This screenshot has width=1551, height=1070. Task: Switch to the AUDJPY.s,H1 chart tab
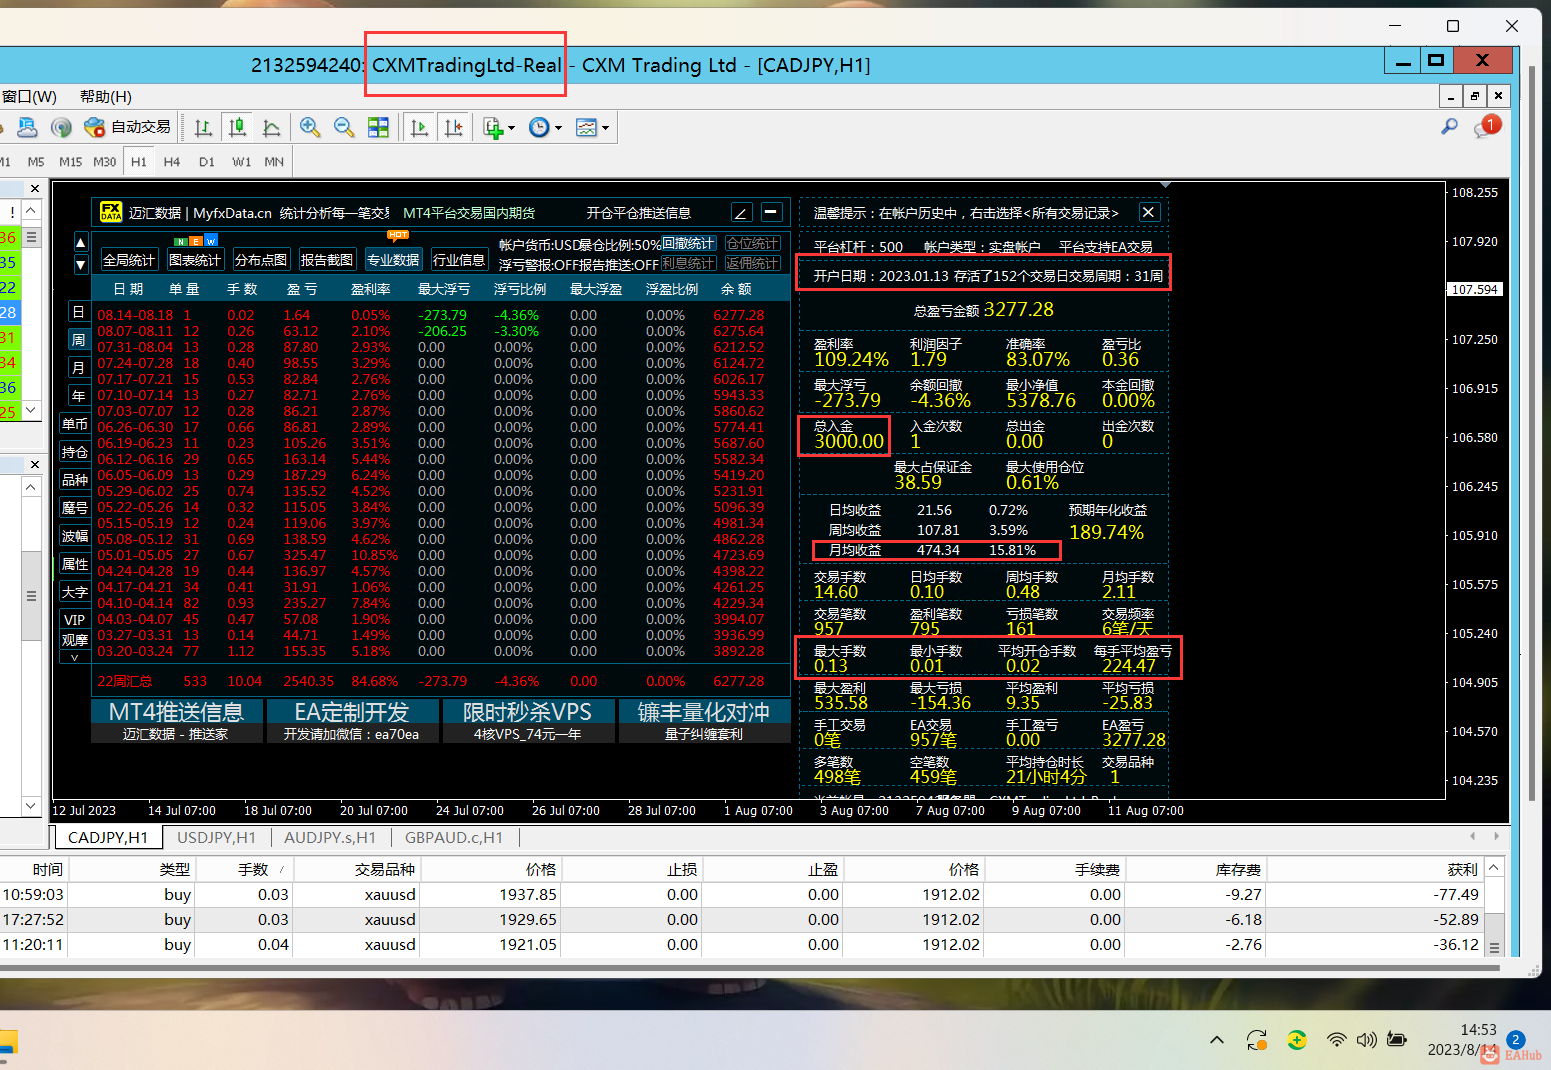coord(330,838)
